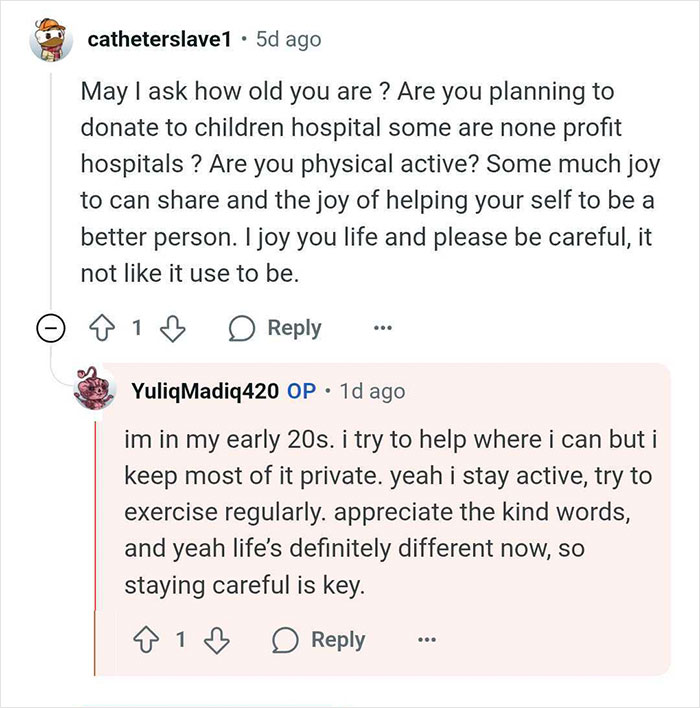
Task: Reply to catheterslave1's comment
Action: click(276, 328)
